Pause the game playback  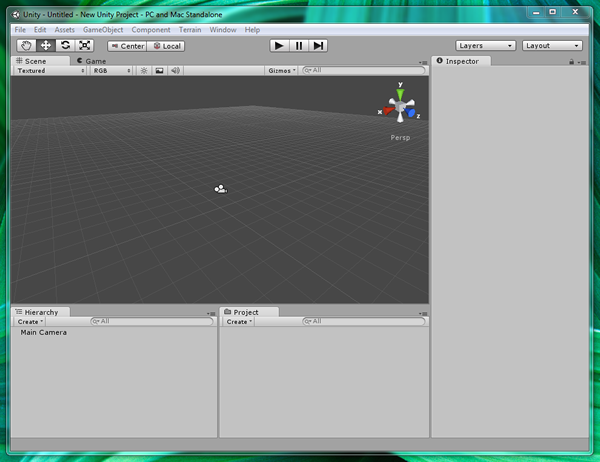298,46
